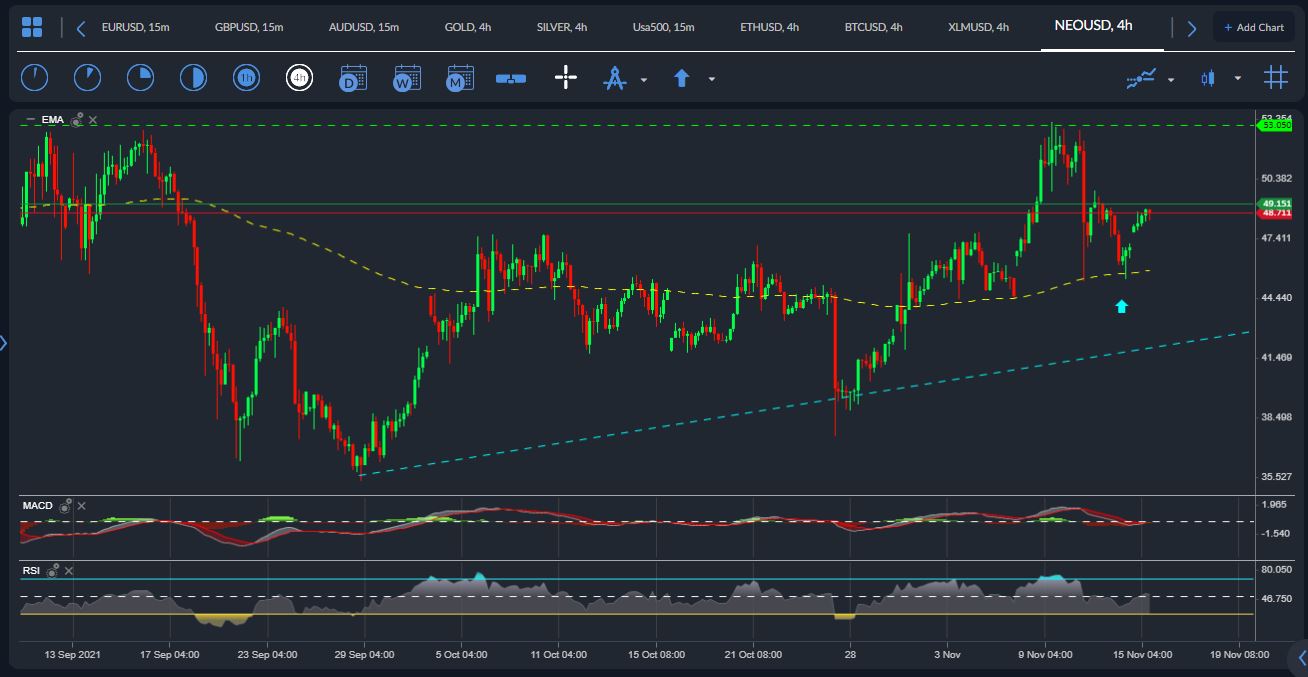Click the Add Chart button
Screen dimensions: 1308x677
click(x=1253, y=27)
